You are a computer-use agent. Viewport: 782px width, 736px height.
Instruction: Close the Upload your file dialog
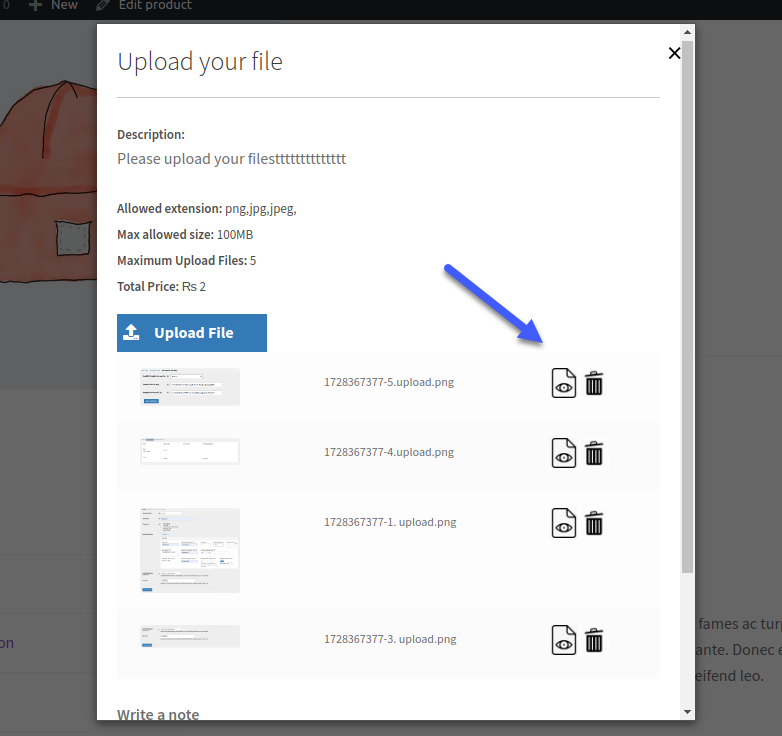click(x=674, y=53)
